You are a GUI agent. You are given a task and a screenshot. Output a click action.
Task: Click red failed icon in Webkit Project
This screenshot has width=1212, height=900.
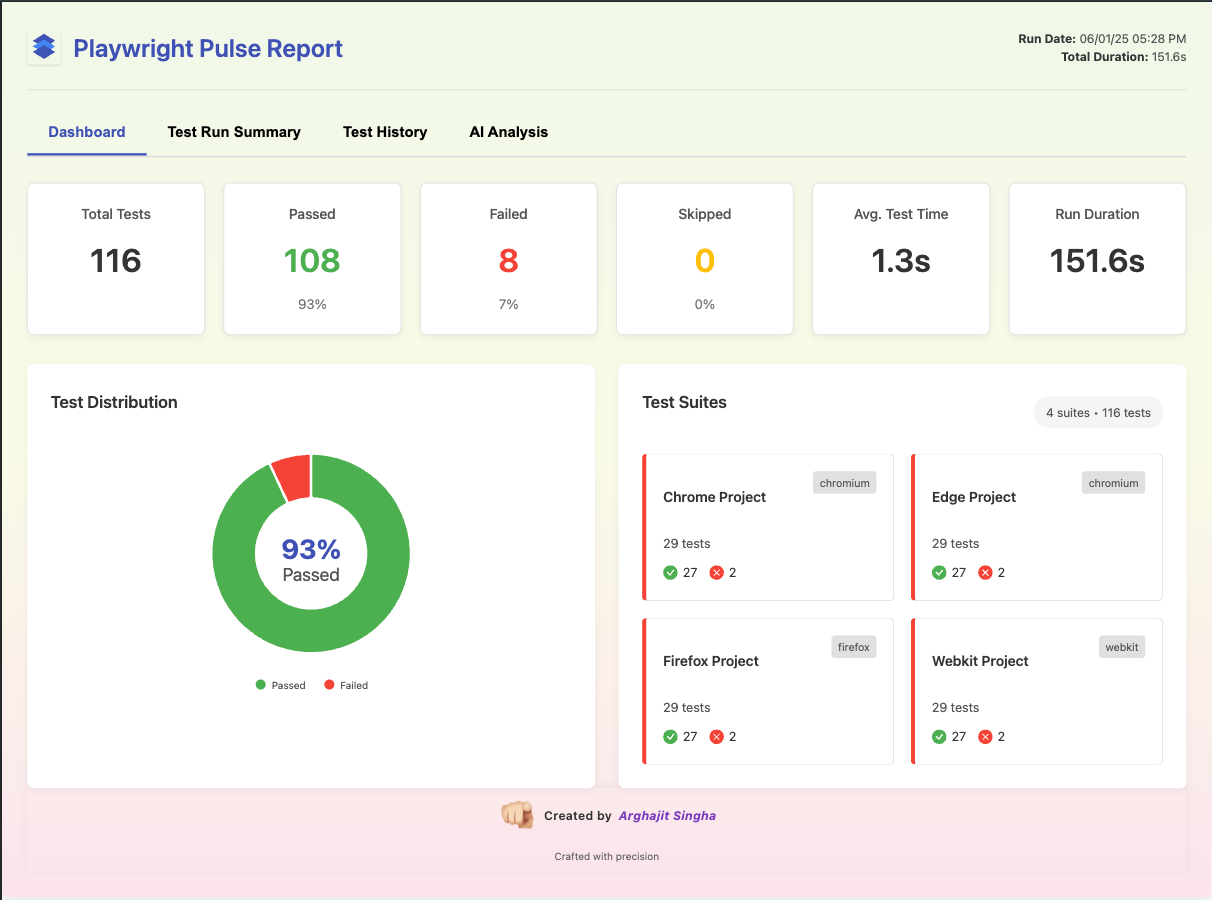tap(985, 737)
